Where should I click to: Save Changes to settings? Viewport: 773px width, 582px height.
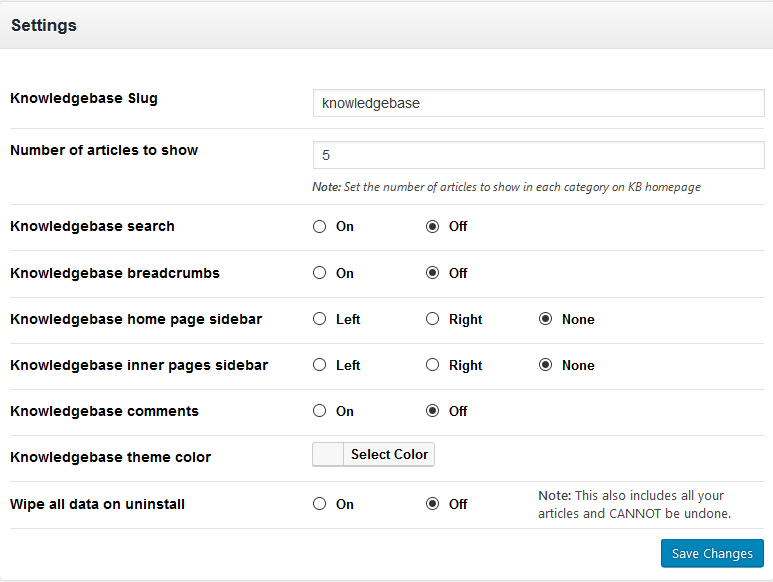coord(712,553)
